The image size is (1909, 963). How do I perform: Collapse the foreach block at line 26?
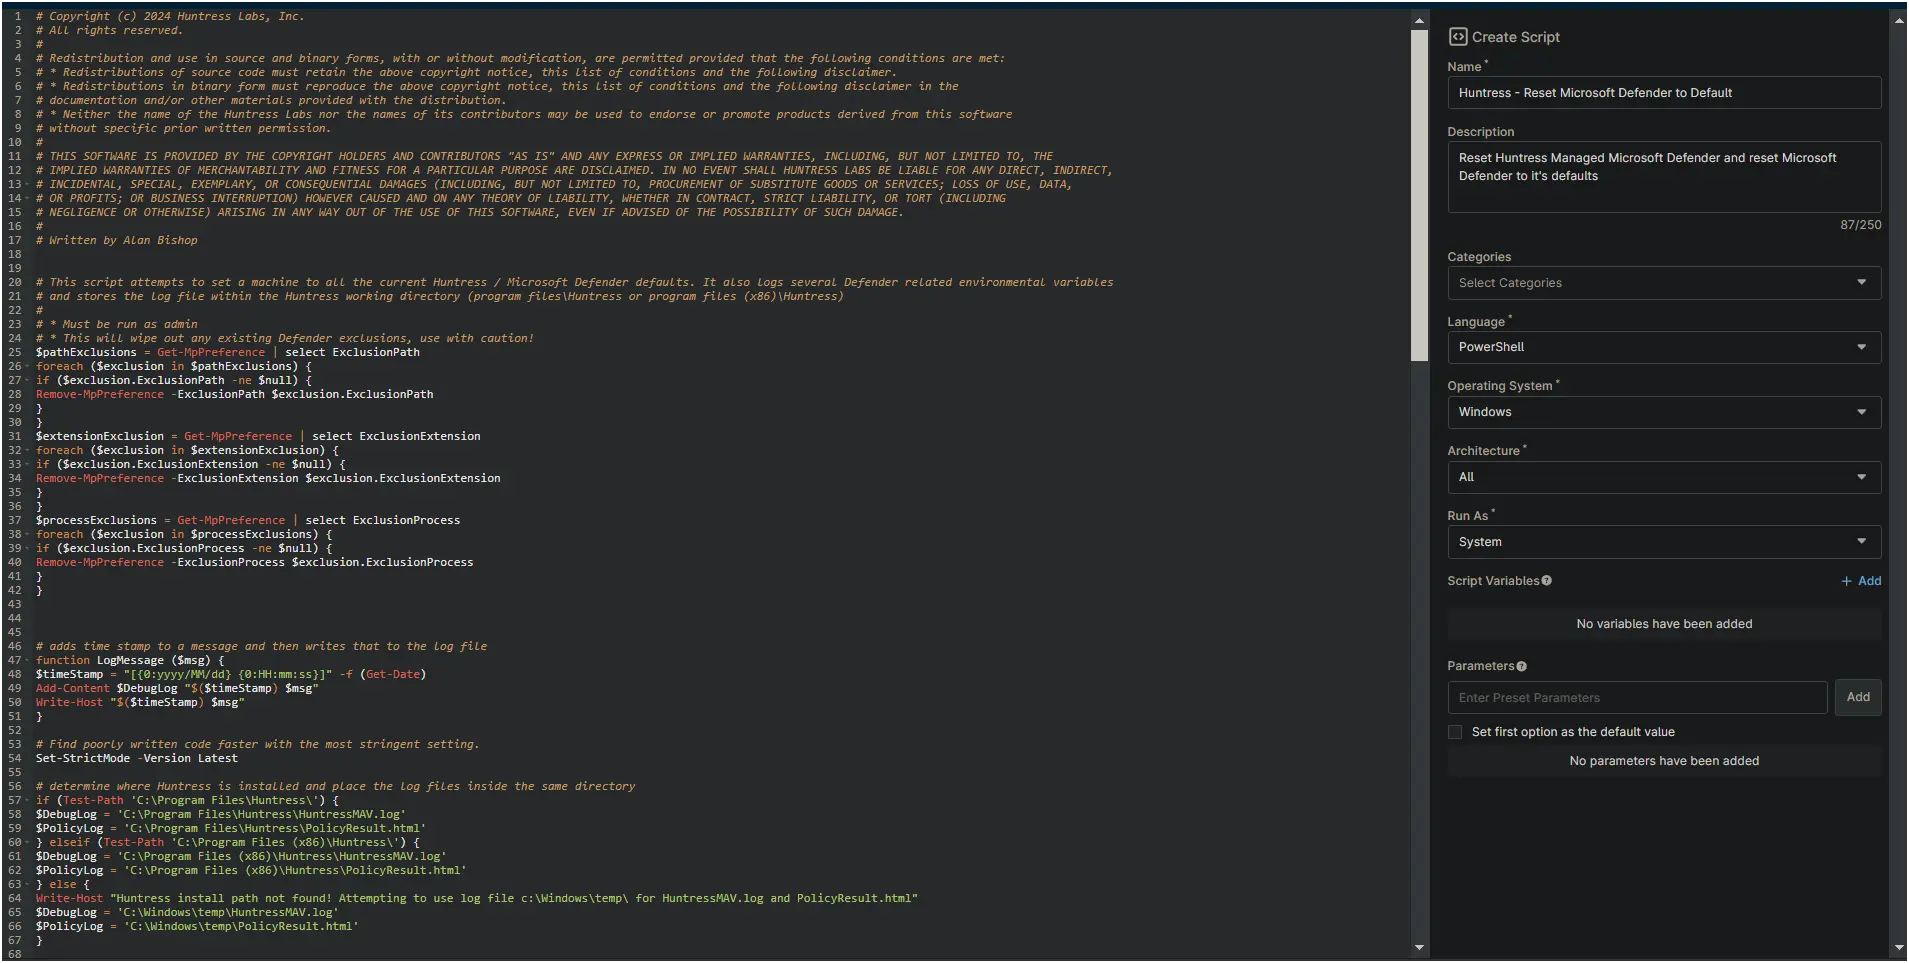[x=25, y=366]
